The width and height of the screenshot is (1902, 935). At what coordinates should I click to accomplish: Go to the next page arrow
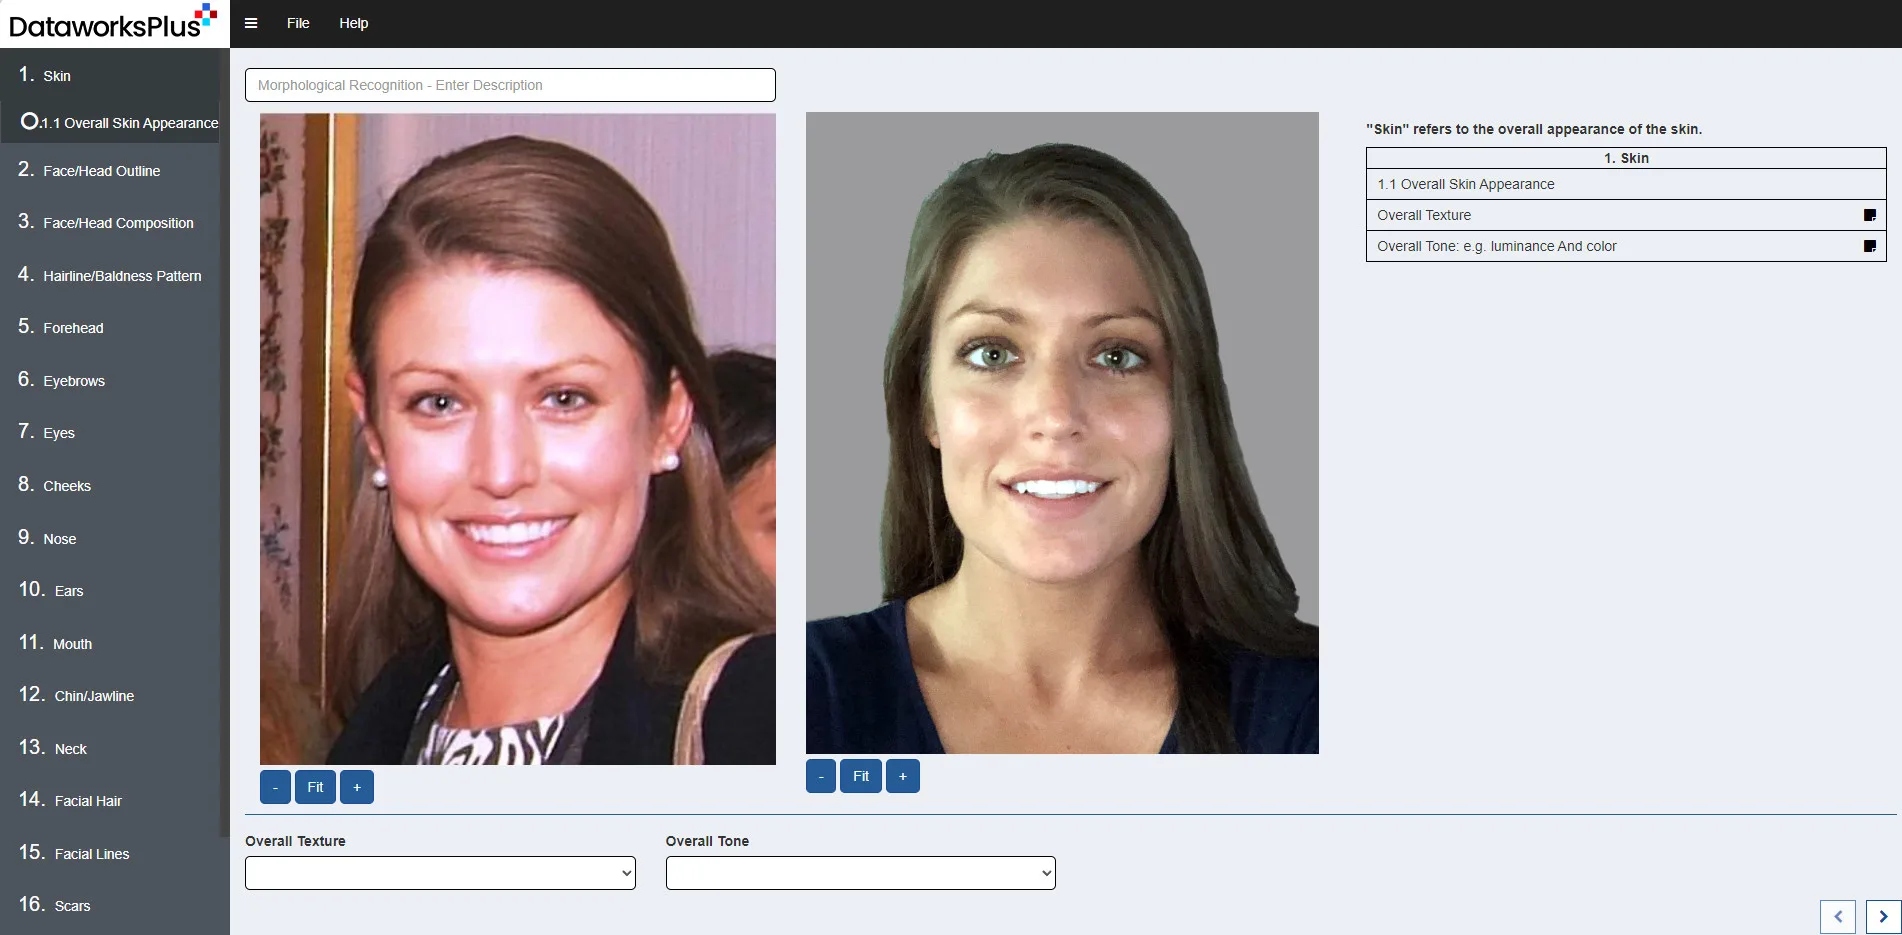[x=1883, y=916]
